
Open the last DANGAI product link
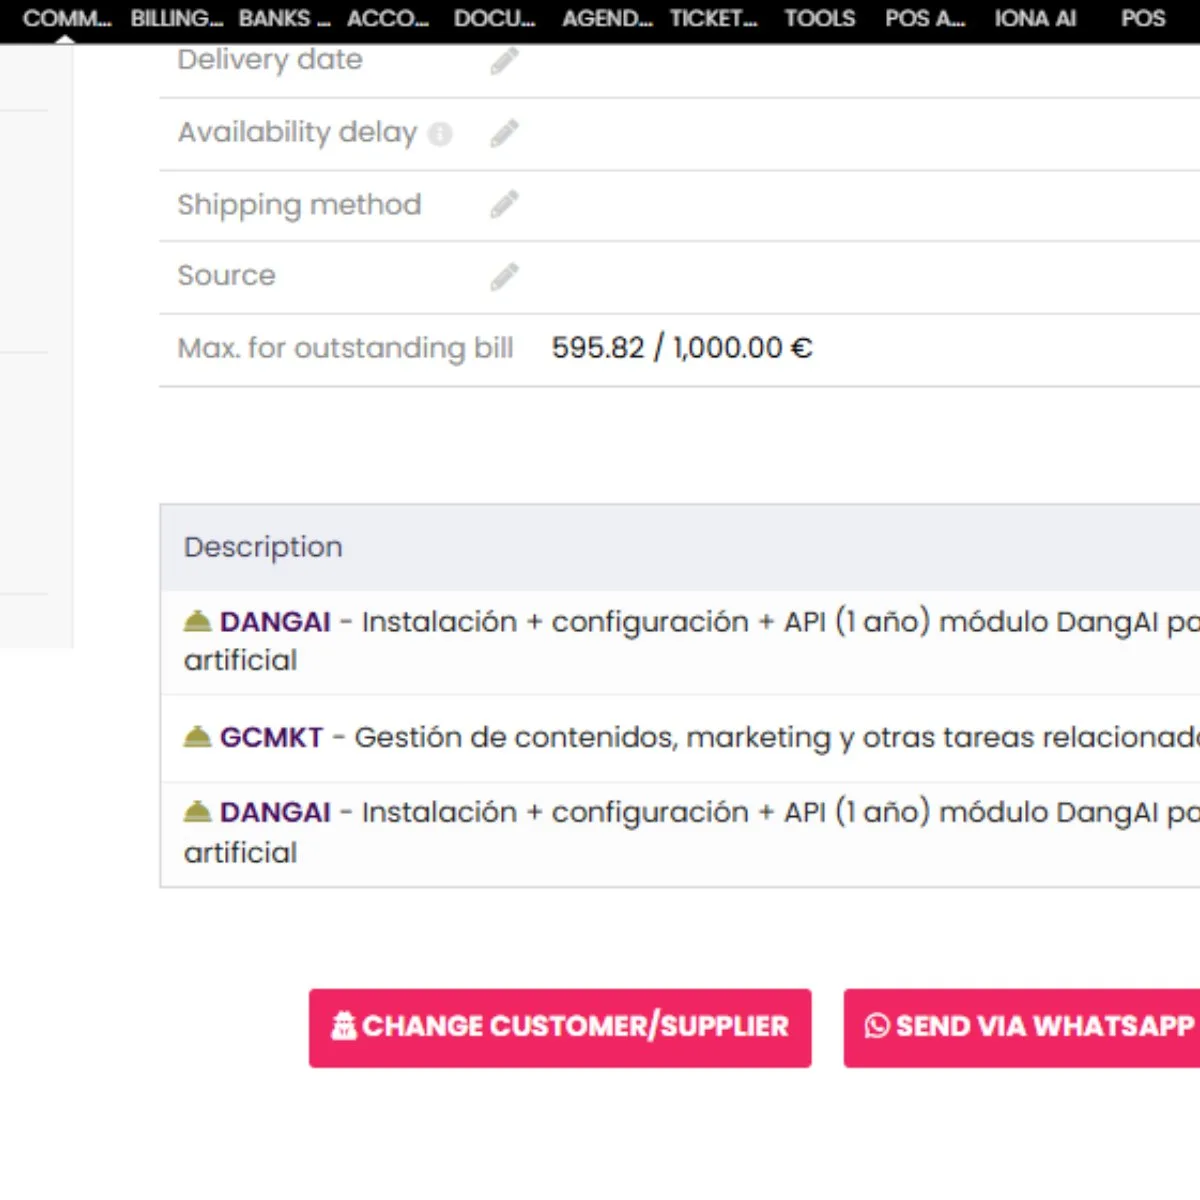(275, 811)
